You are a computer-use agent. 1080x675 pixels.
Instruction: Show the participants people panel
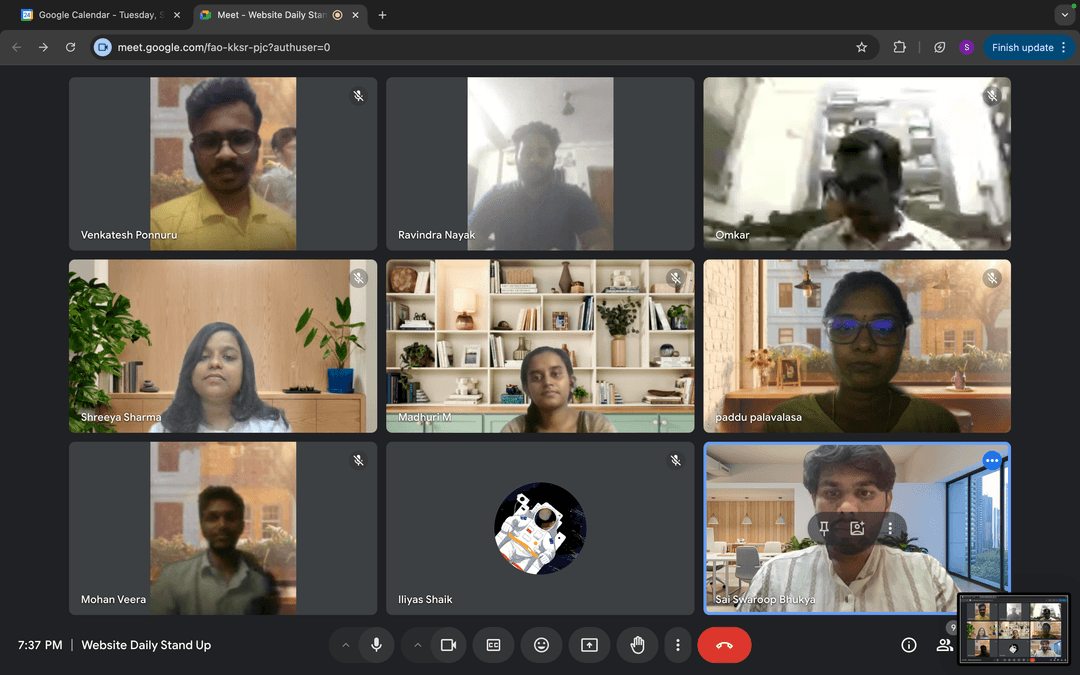pos(943,645)
